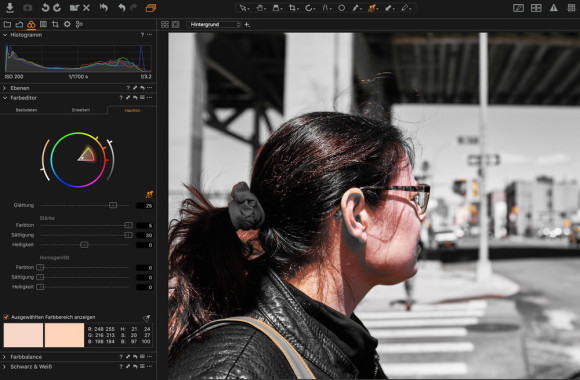Screen dimensions: 580x380
Task: Toggle multi-image viewer grid icon
Action: (165, 24)
